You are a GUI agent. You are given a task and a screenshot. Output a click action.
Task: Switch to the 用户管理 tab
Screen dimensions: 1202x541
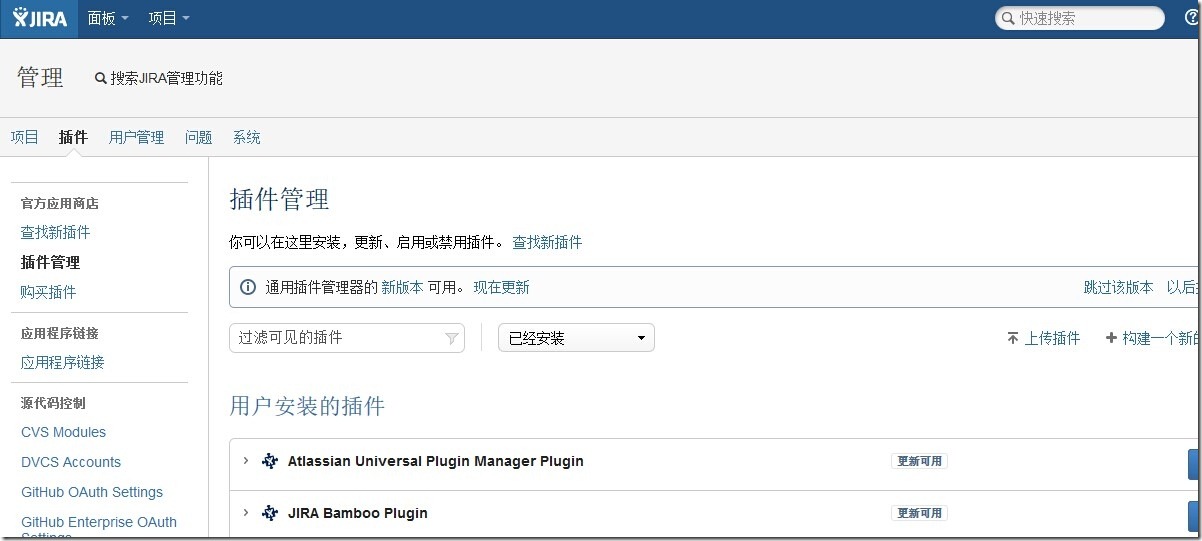136,137
